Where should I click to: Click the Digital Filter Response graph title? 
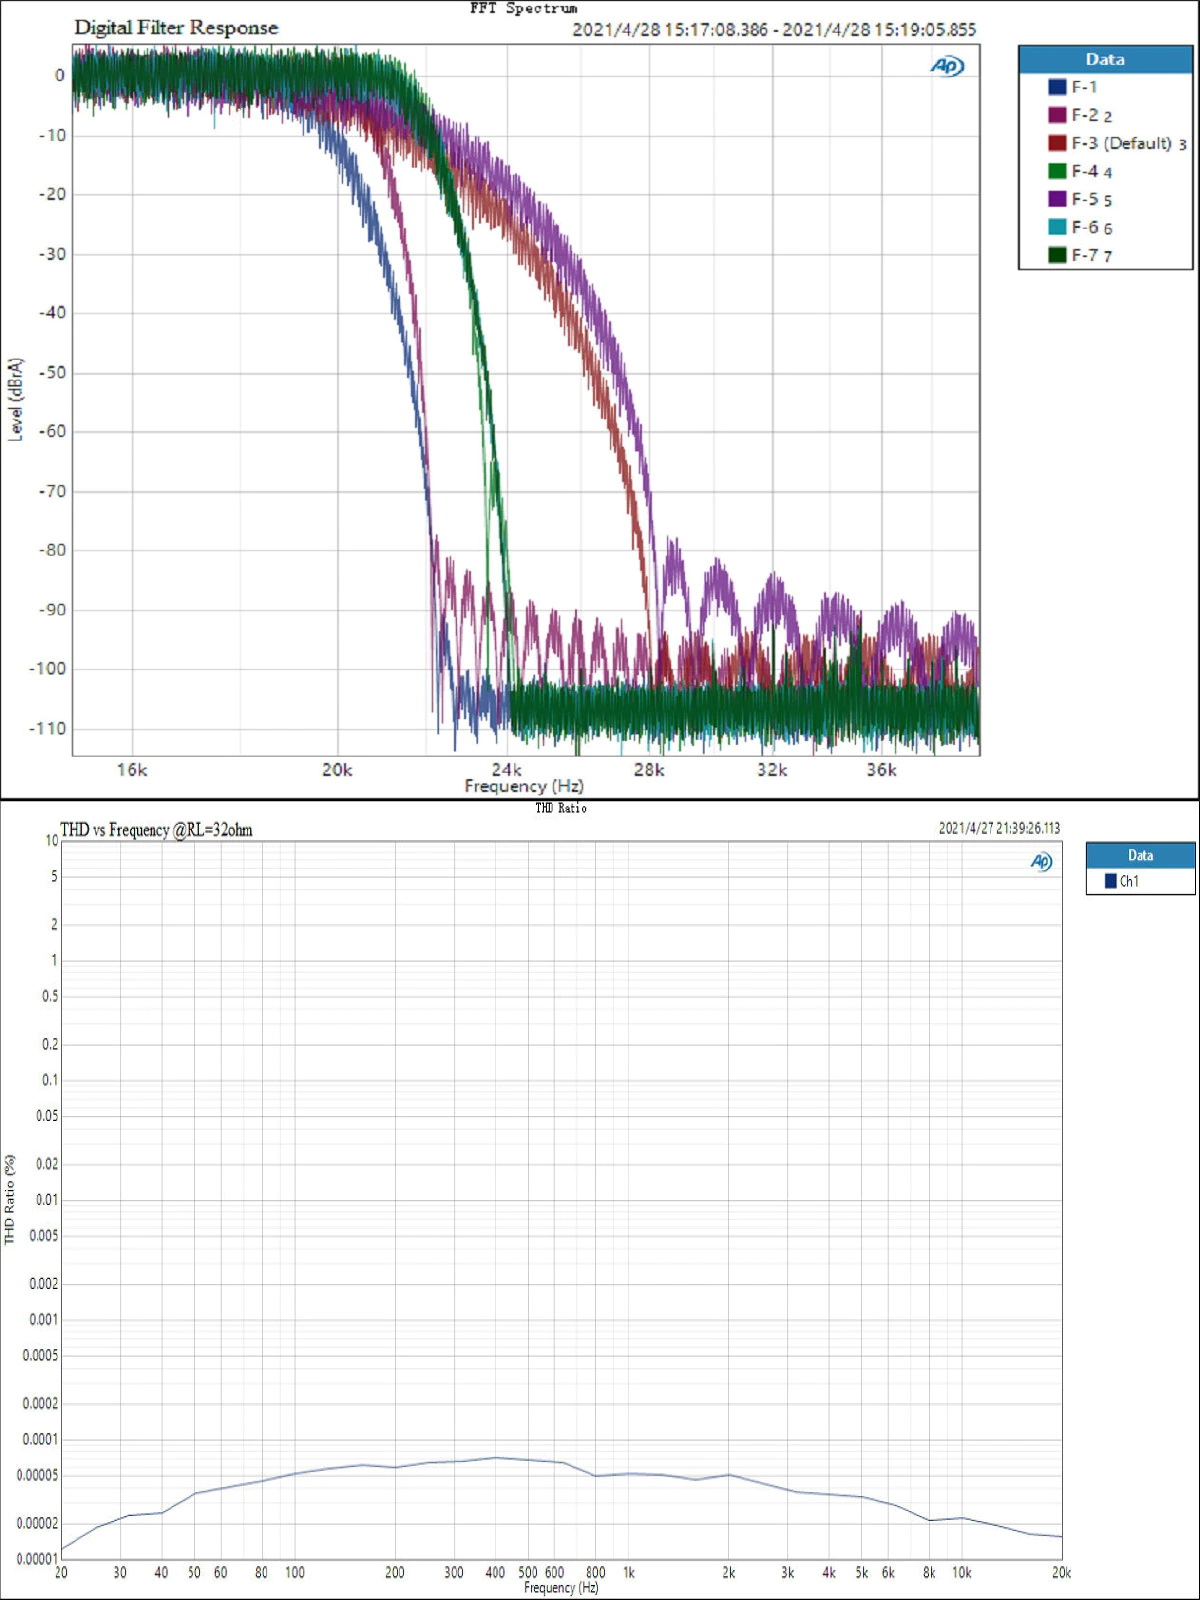[x=176, y=28]
